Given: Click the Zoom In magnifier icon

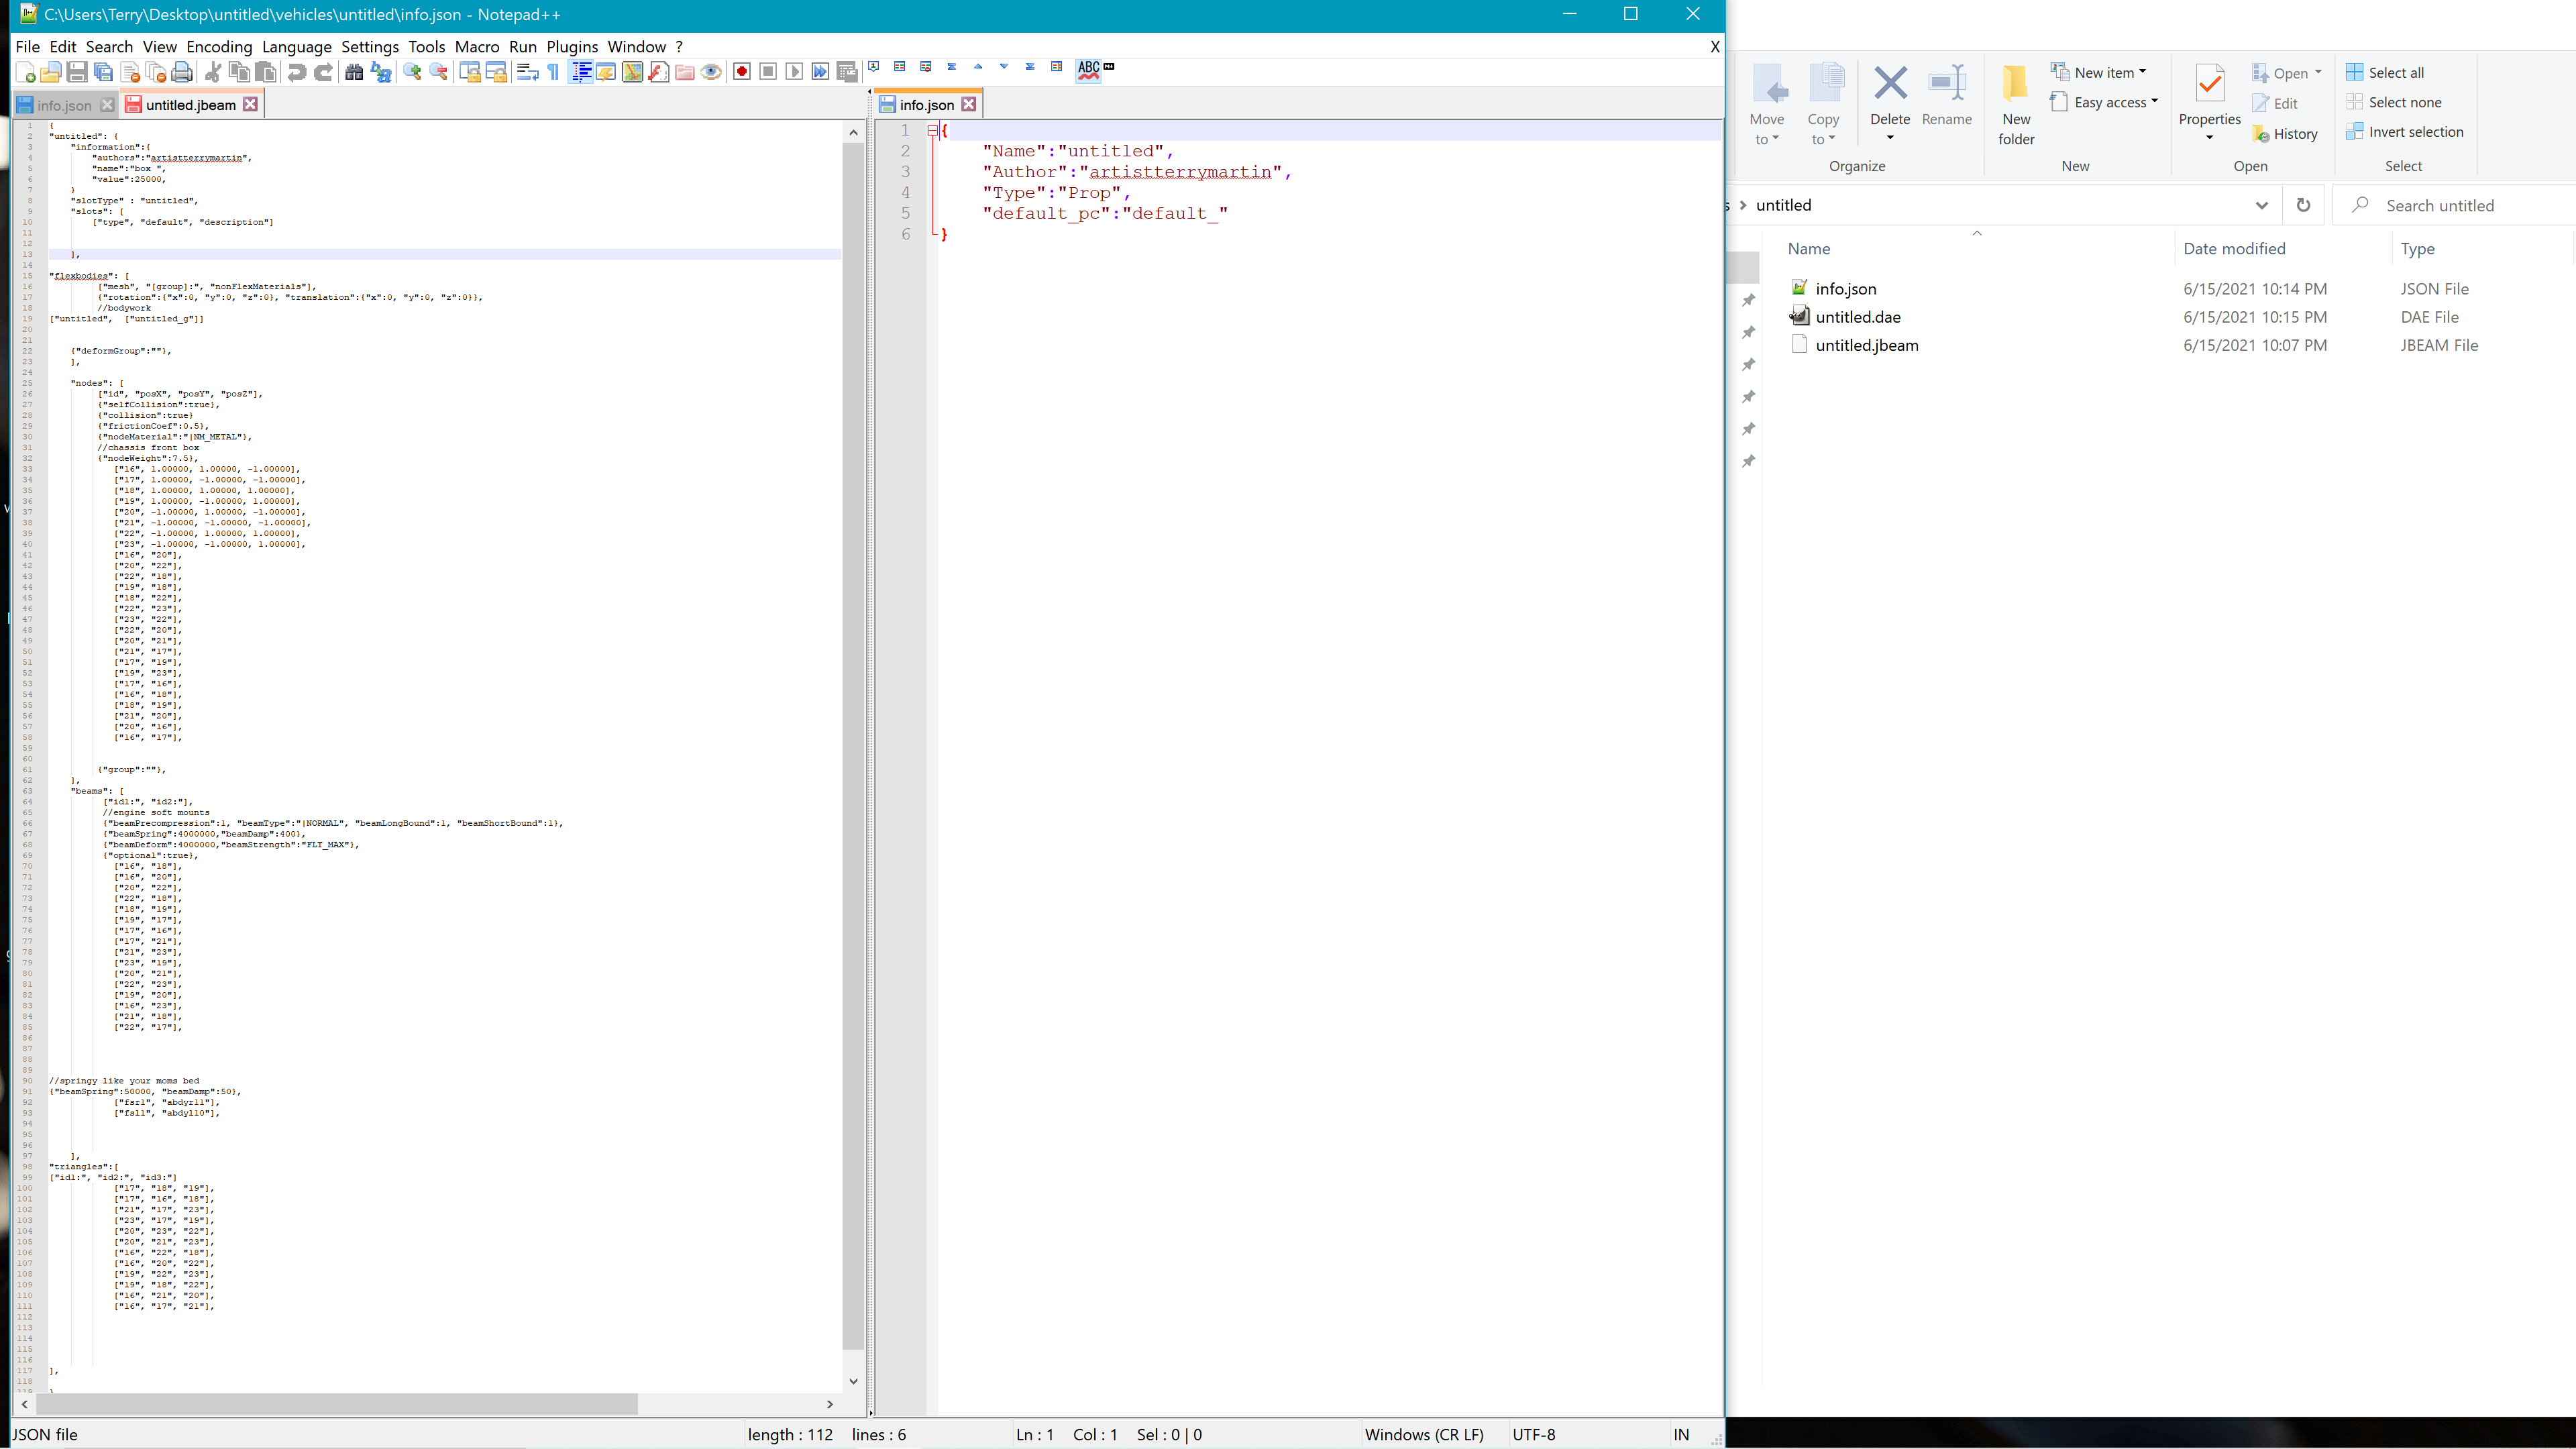Looking at the screenshot, I should [x=412, y=72].
